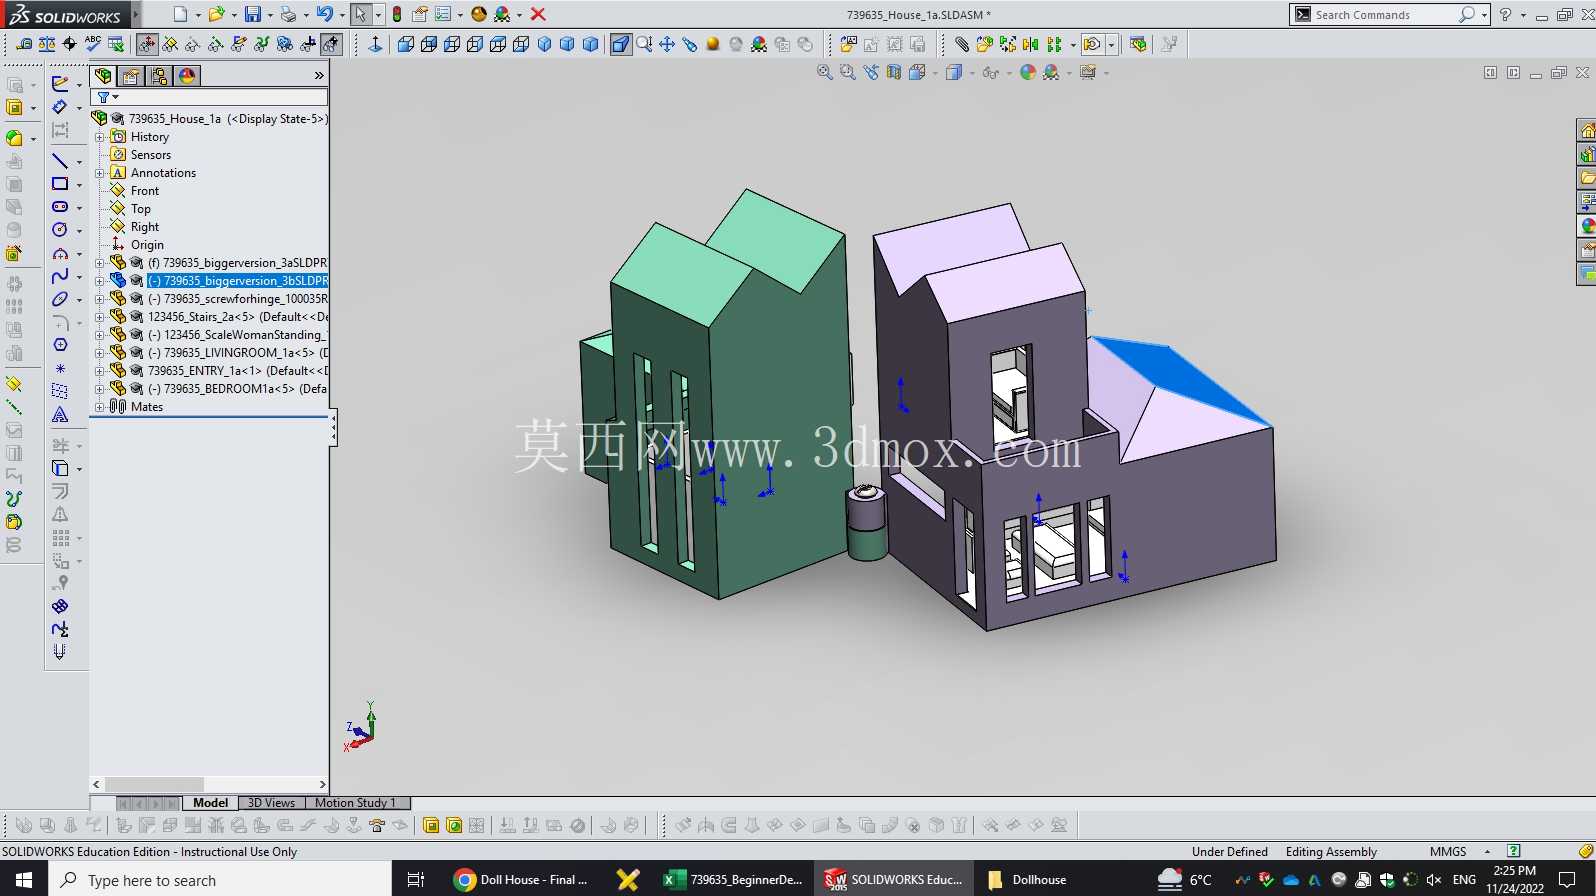Expand the 739635_biggerversion_3a component node
The image size is (1596, 896).
[x=100, y=263]
